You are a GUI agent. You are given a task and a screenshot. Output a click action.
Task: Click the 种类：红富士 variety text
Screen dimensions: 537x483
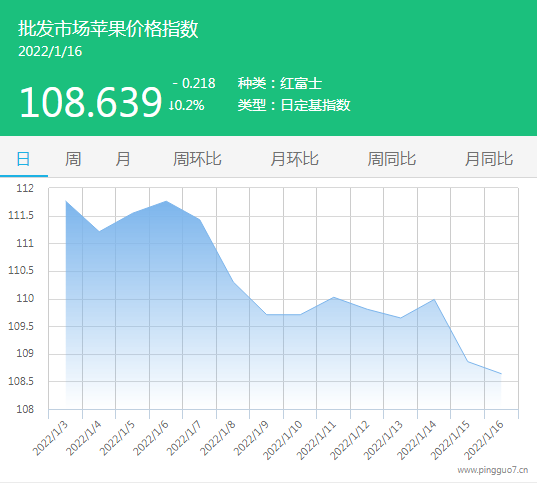point(280,83)
